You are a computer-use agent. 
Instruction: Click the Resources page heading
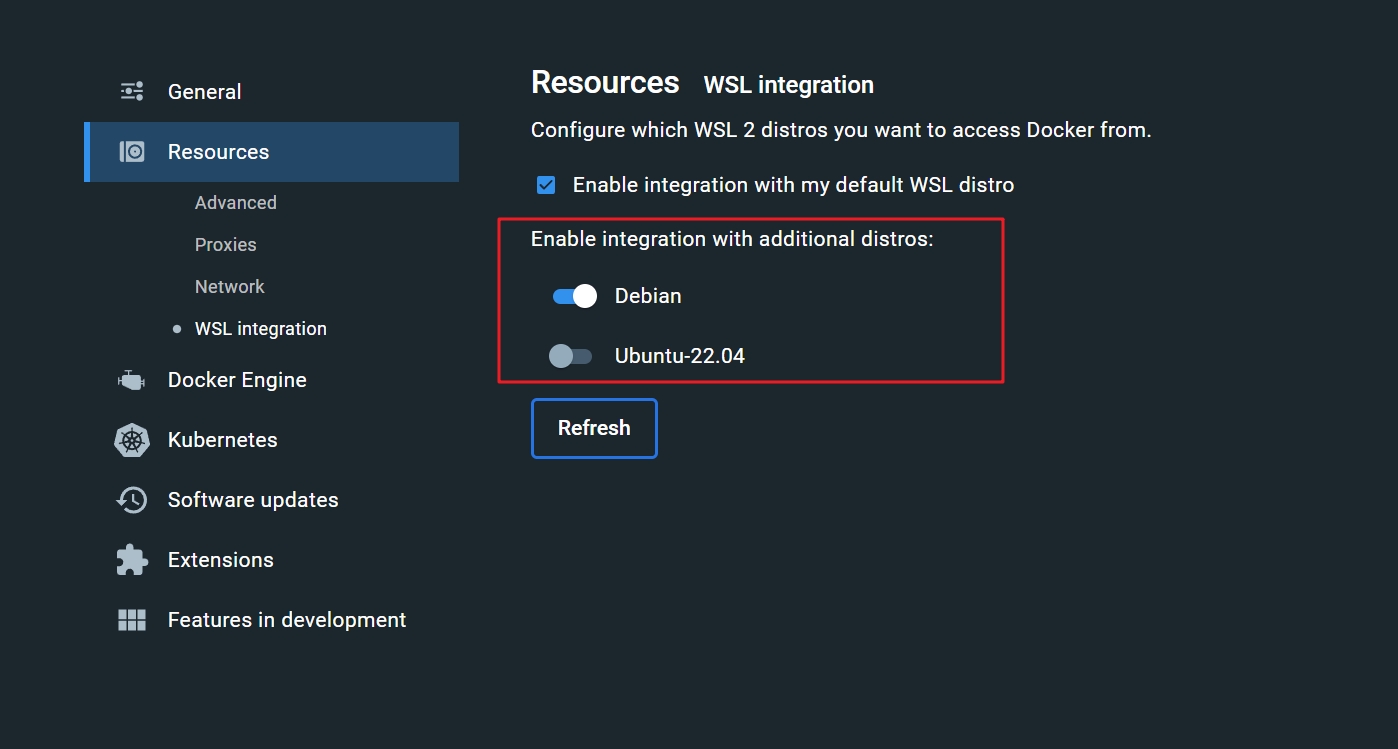click(x=605, y=82)
